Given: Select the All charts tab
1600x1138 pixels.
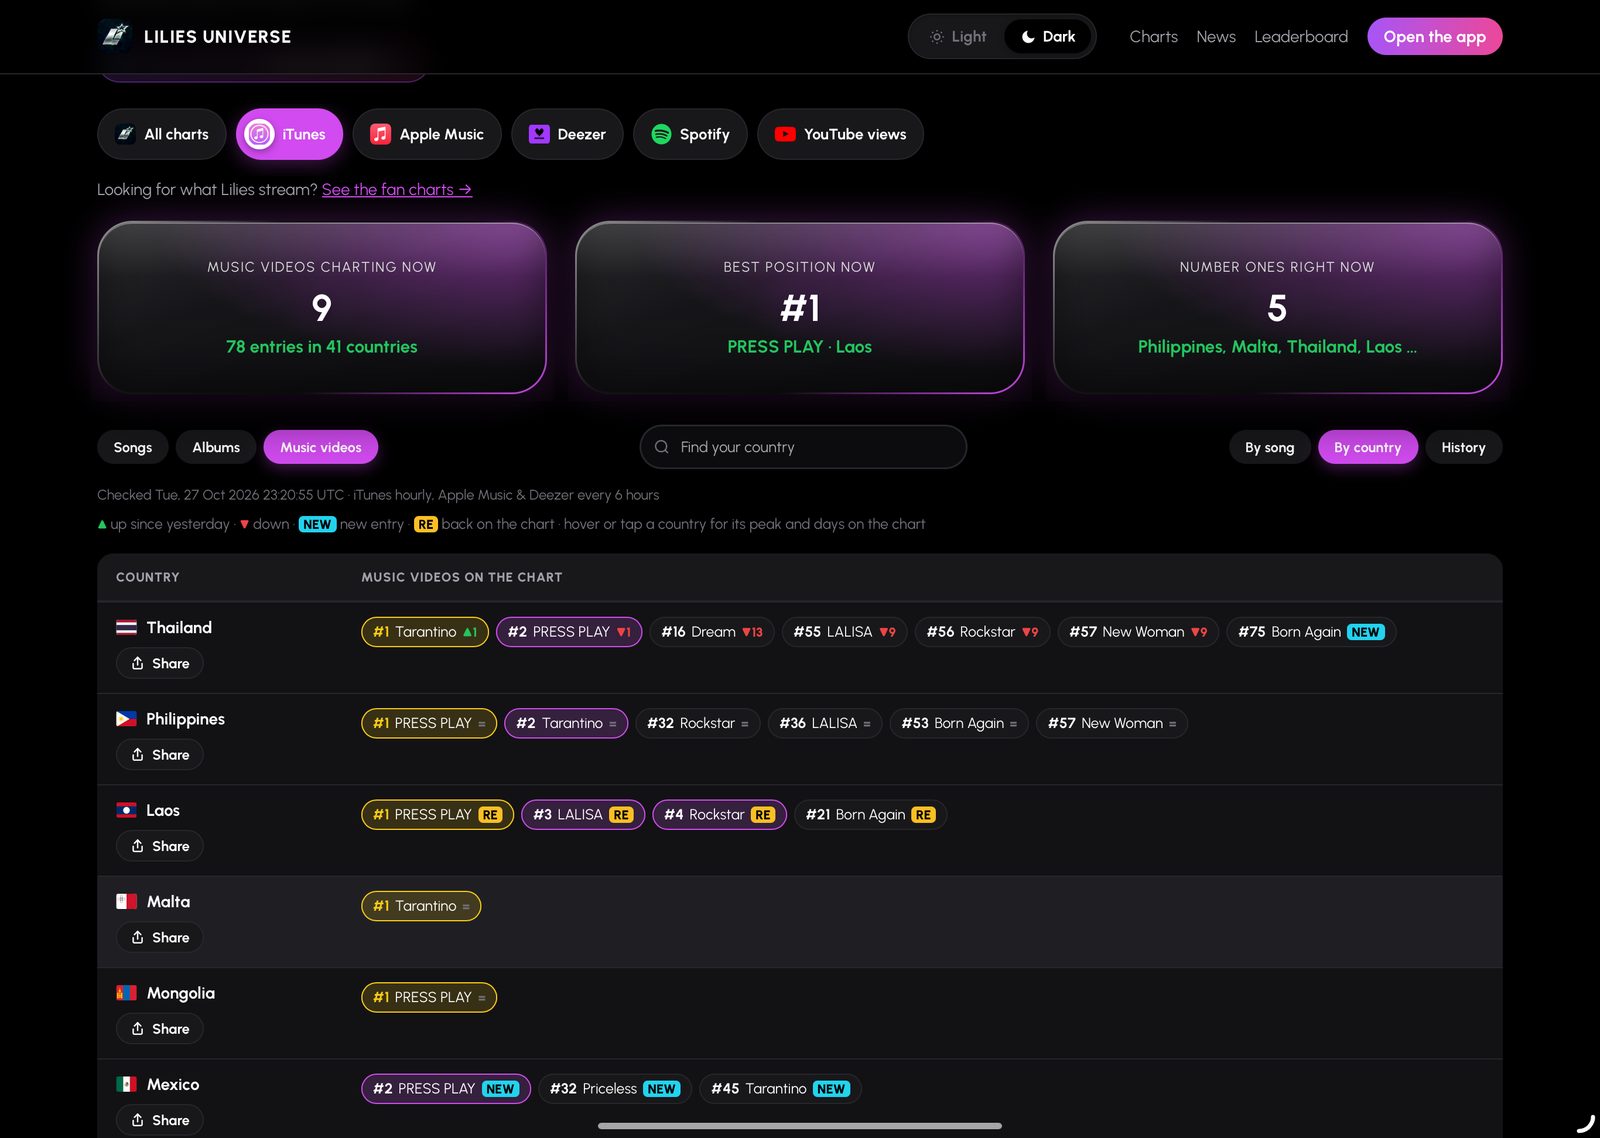Looking at the screenshot, I should (162, 134).
